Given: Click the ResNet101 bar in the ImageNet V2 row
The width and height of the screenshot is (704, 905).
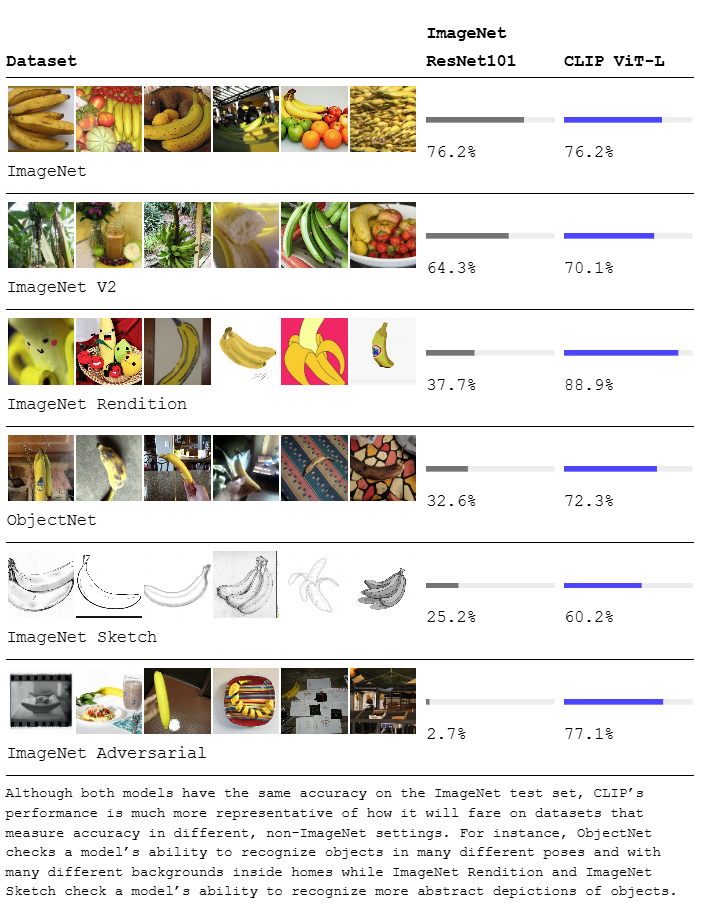Looking at the screenshot, I should pyautogui.click(x=490, y=236).
